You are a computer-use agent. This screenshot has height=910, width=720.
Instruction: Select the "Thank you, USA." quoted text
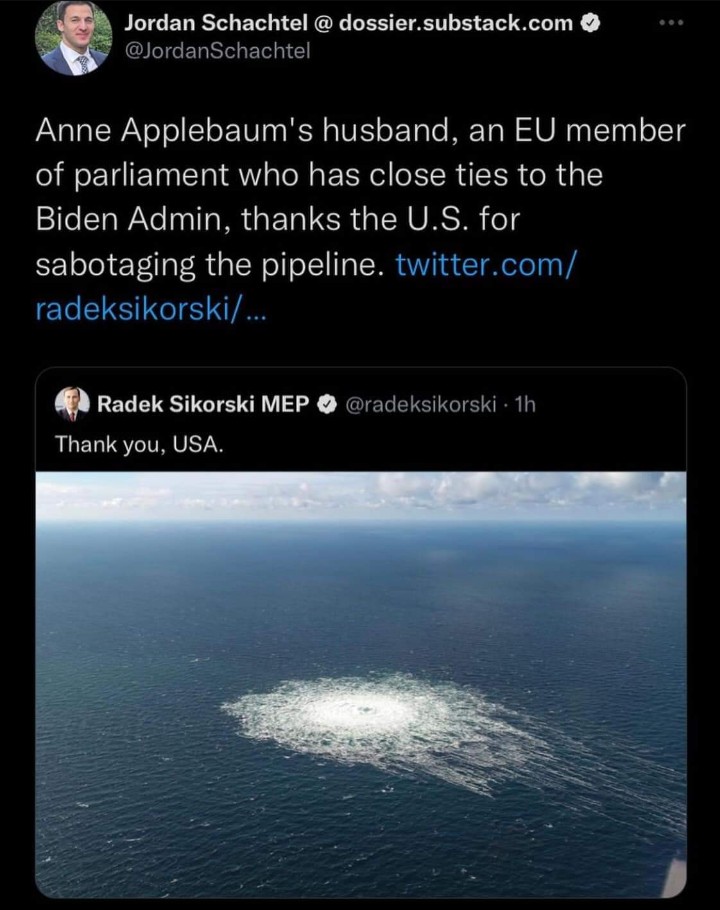tap(139, 443)
